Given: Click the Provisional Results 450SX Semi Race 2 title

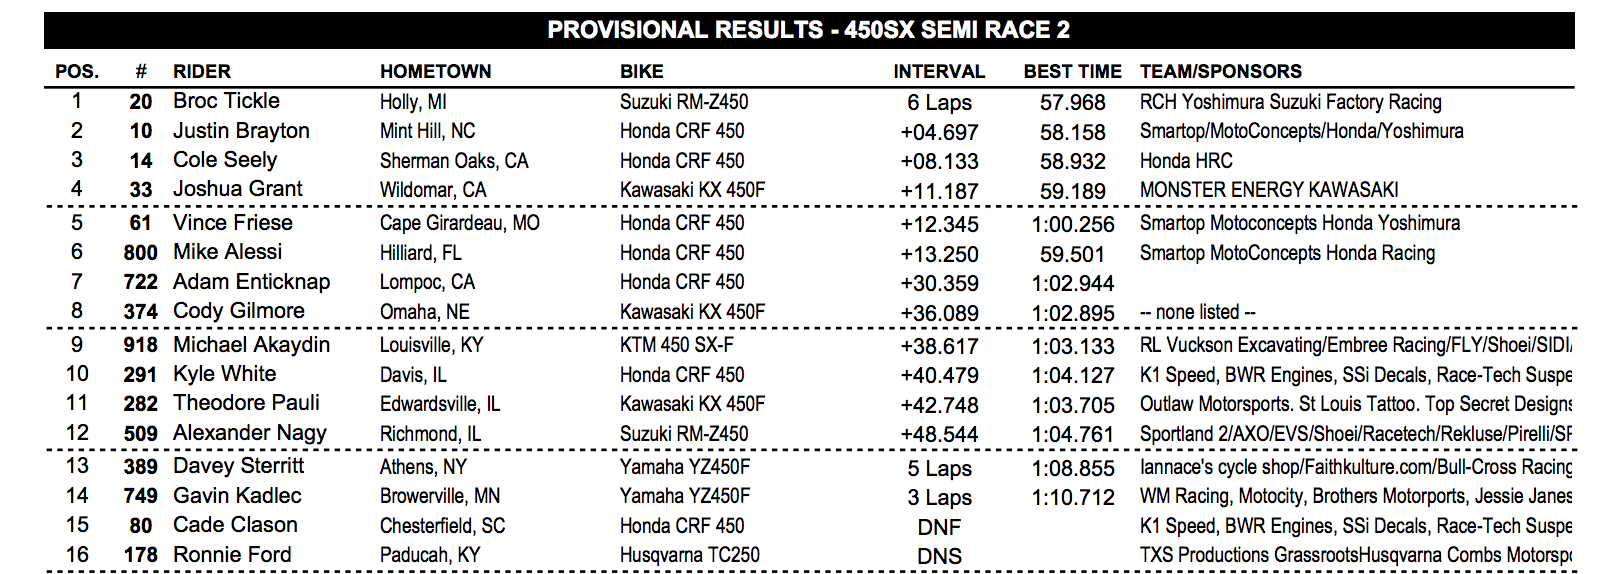Looking at the screenshot, I should [808, 30].
